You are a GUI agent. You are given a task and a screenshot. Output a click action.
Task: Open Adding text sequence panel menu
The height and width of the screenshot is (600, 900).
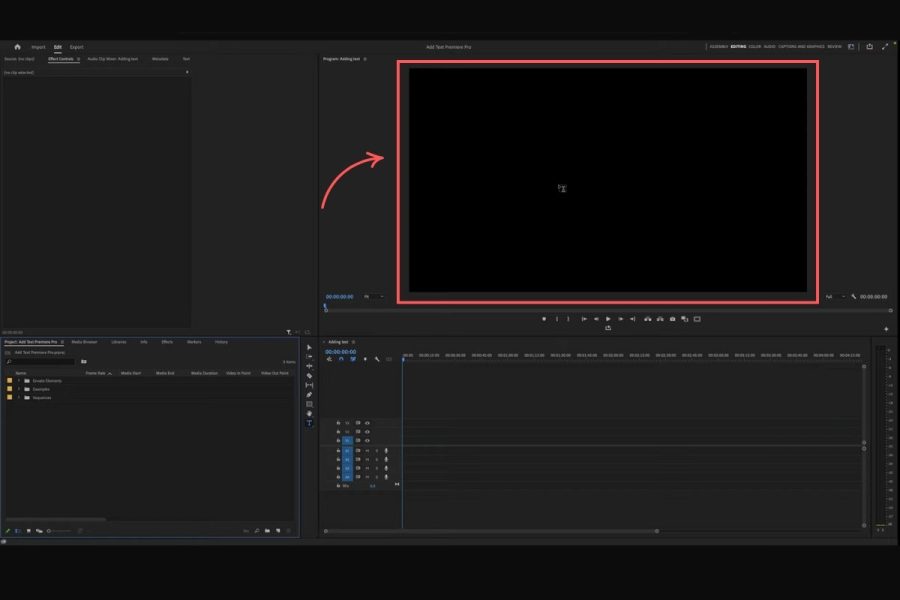[x=354, y=342]
